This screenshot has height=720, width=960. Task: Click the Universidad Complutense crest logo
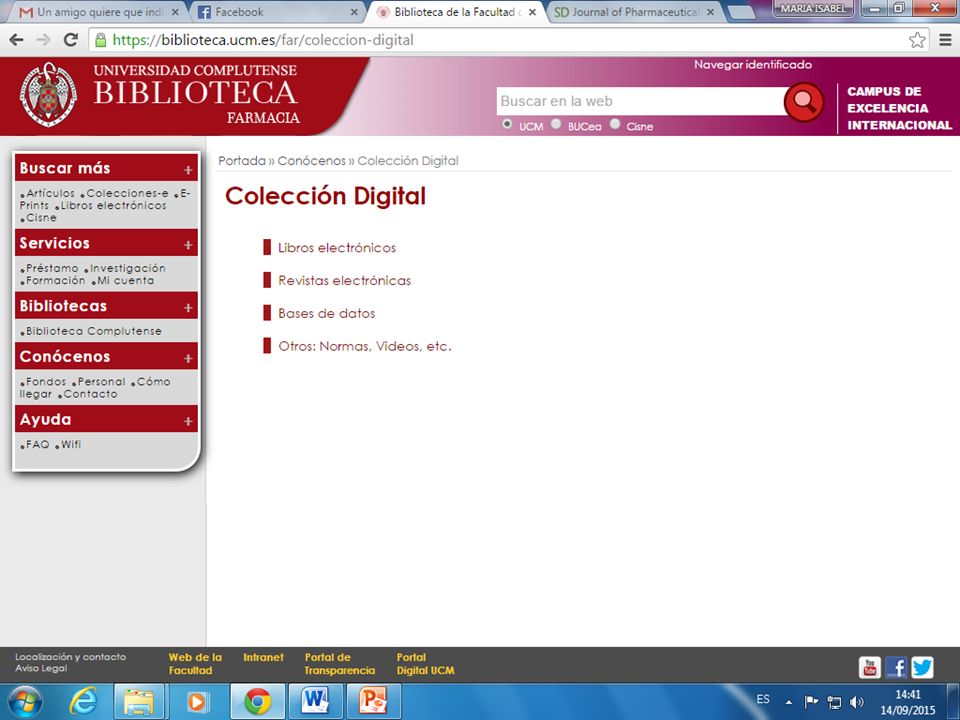pyautogui.click(x=48, y=94)
